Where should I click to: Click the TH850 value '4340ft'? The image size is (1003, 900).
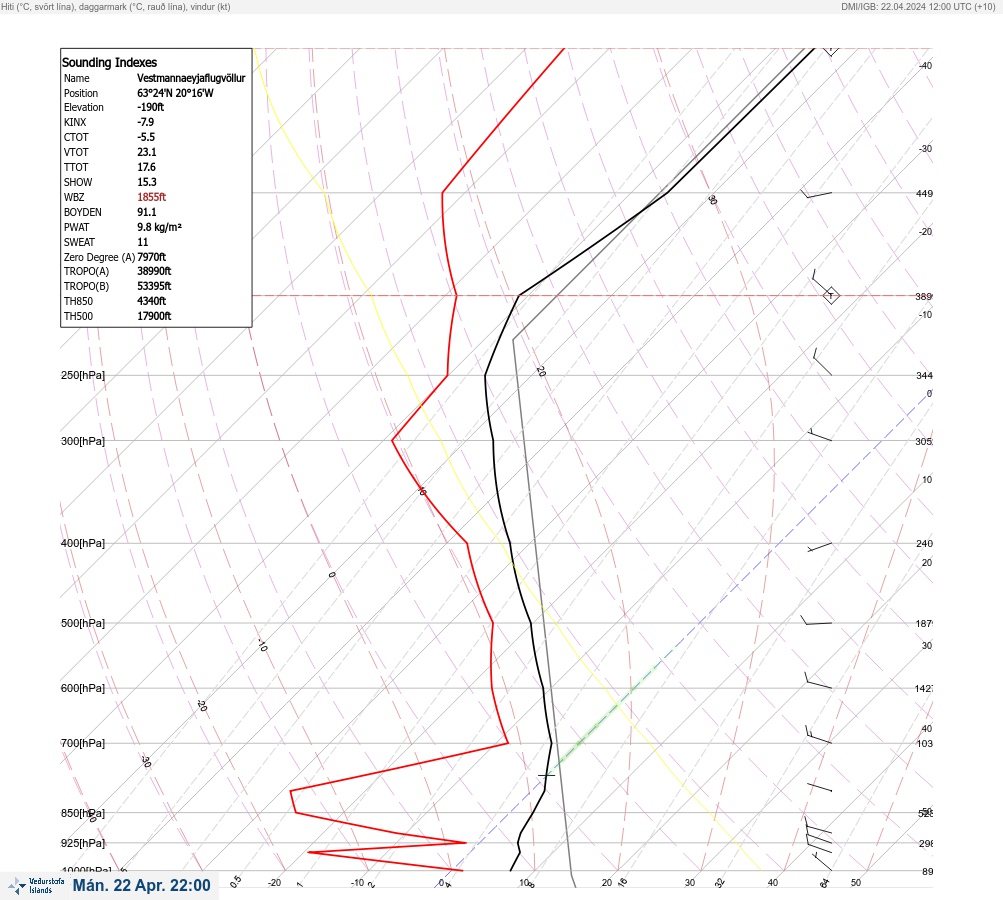coord(152,301)
